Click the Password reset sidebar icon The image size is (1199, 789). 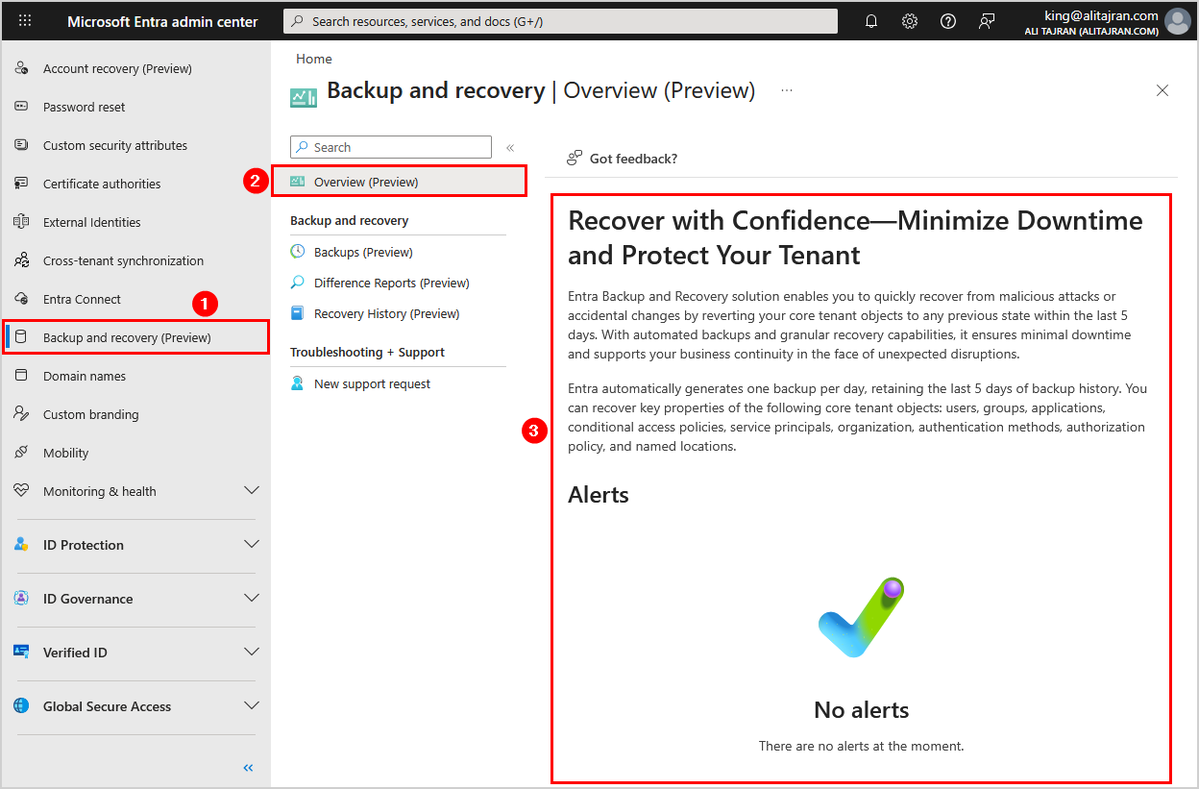21,106
